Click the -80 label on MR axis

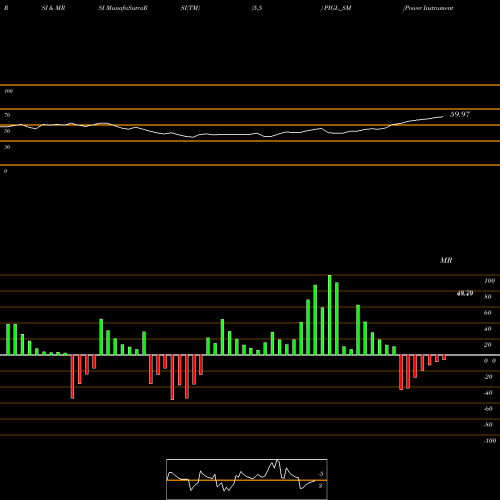488,425
